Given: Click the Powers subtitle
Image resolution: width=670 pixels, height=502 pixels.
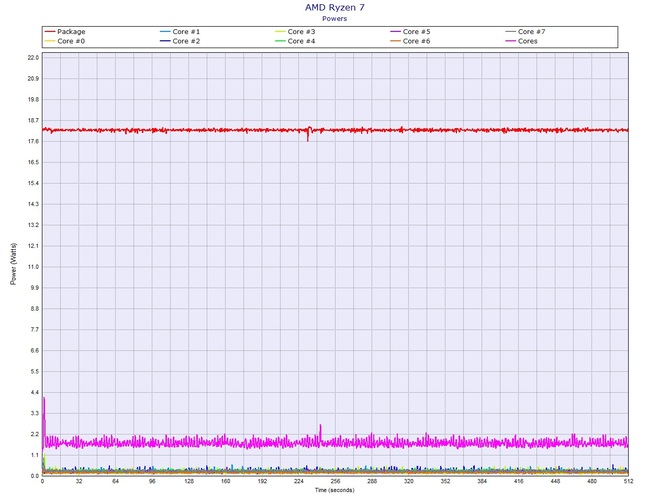Looking at the screenshot, I should (x=335, y=18).
